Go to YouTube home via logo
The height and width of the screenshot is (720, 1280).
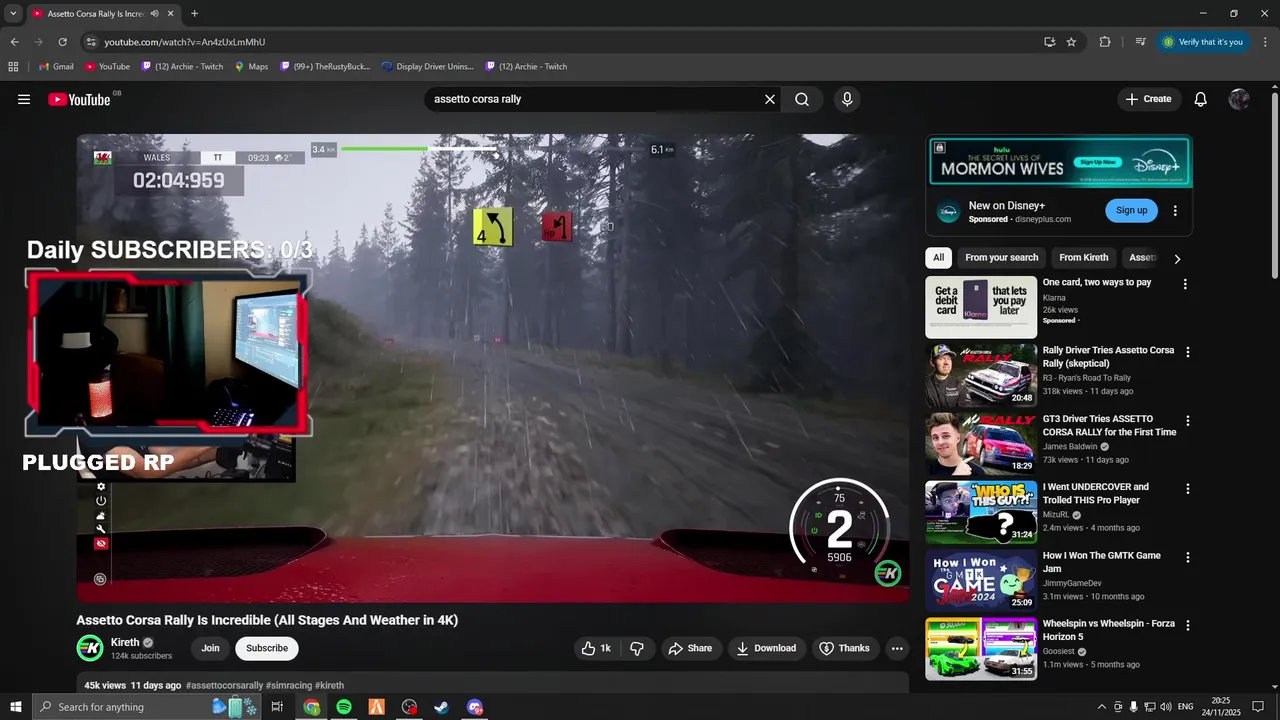[x=79, y=99]
